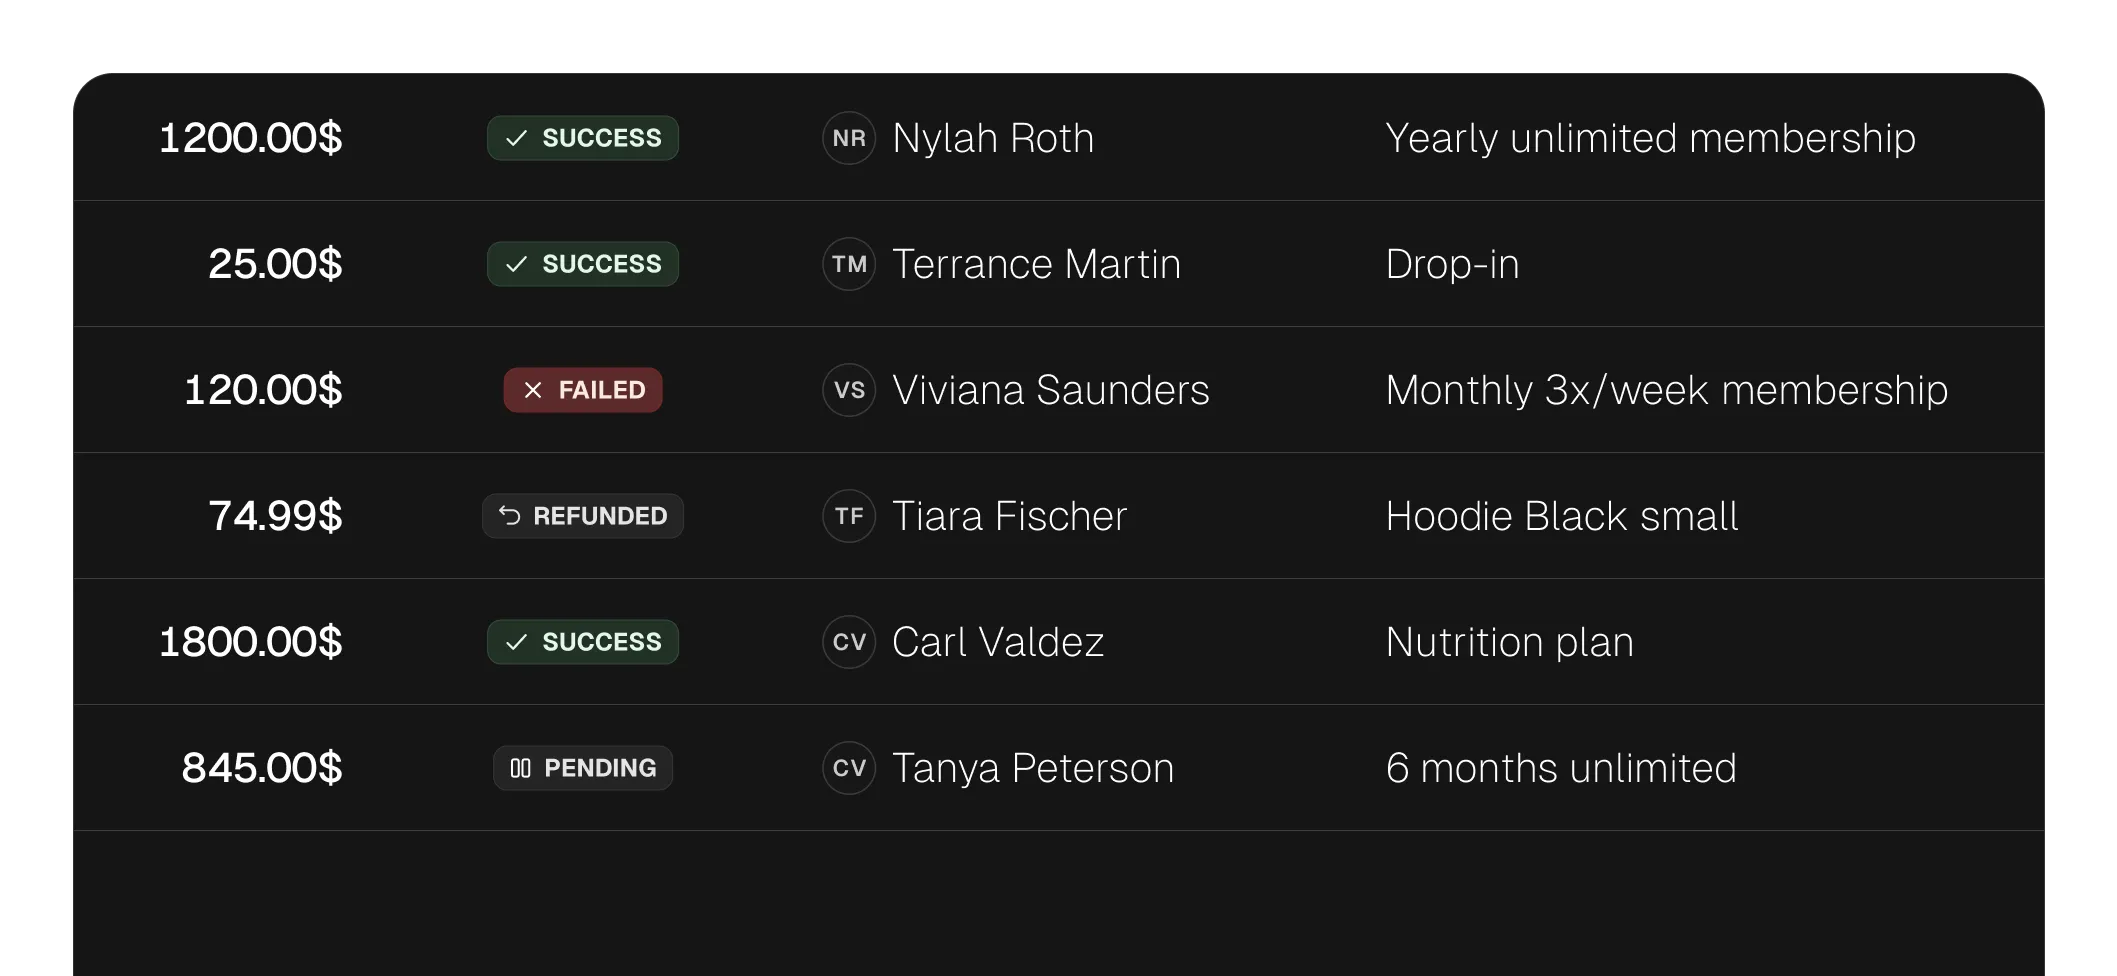Click the 74.99$ amount
This screenshot has height=976, width=2117.
pos(275,516)
